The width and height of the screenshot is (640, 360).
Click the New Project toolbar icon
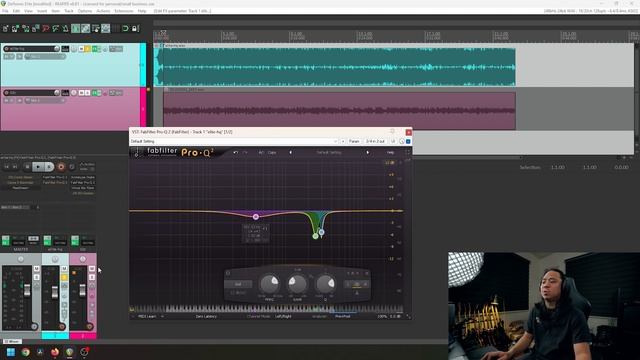tap(6, 29)
